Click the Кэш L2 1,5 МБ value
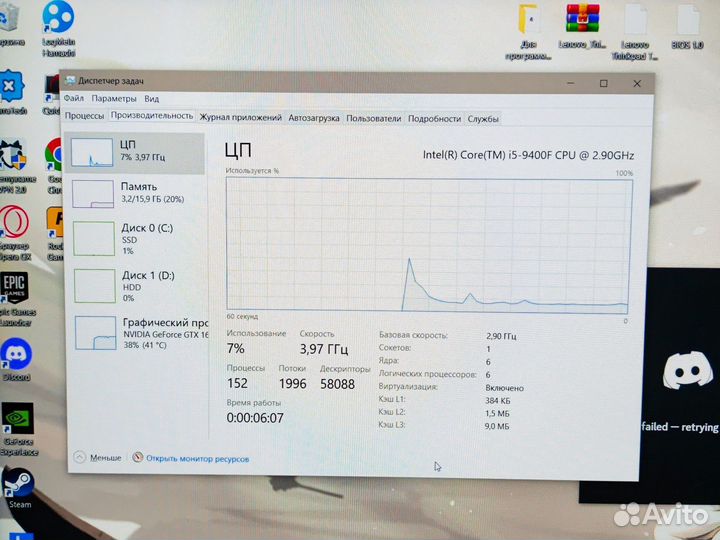This screenshot has width=720, height=540. (x=497, y=413)
